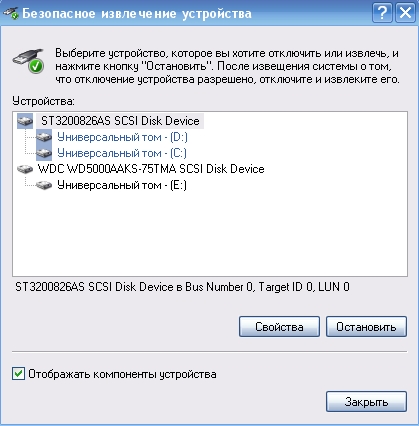Image resolution: width=419 pixels, height=426 pixels.
Task: Click the Отображать компоненты устройства label text
Action: tap(122, 374)
